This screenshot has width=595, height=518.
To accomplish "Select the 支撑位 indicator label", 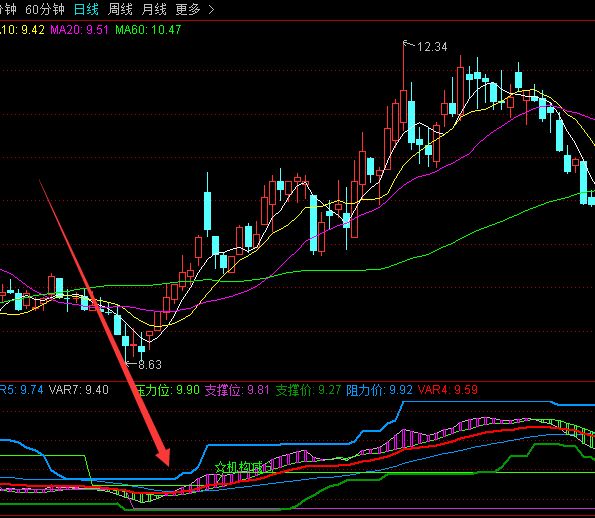I will click(237, 390).
